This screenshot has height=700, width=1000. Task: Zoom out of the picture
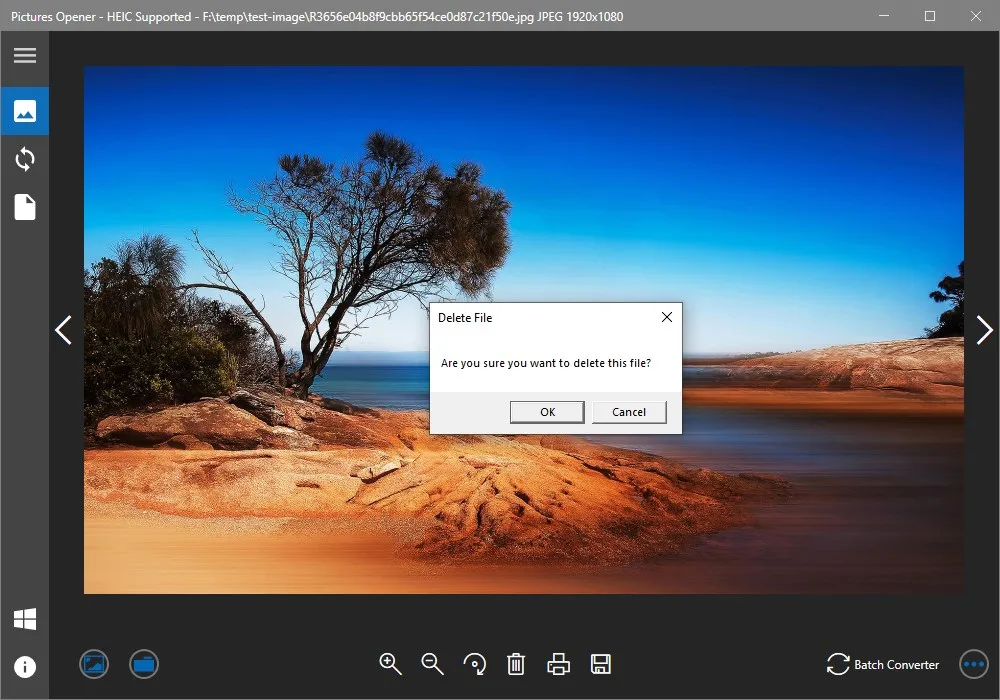pyautogui.click(x=432, y=664)
